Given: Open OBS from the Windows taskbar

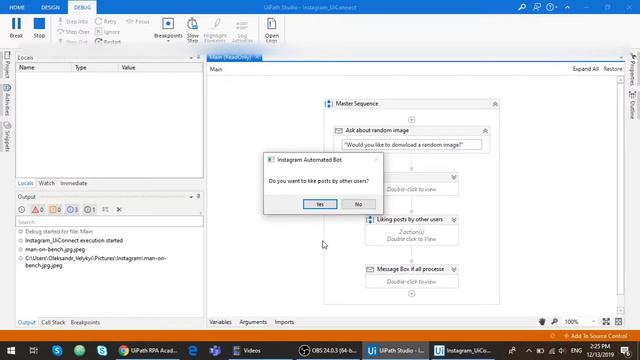Looking at the screenshot, I should pyautogui.click(x=328, y=351).
